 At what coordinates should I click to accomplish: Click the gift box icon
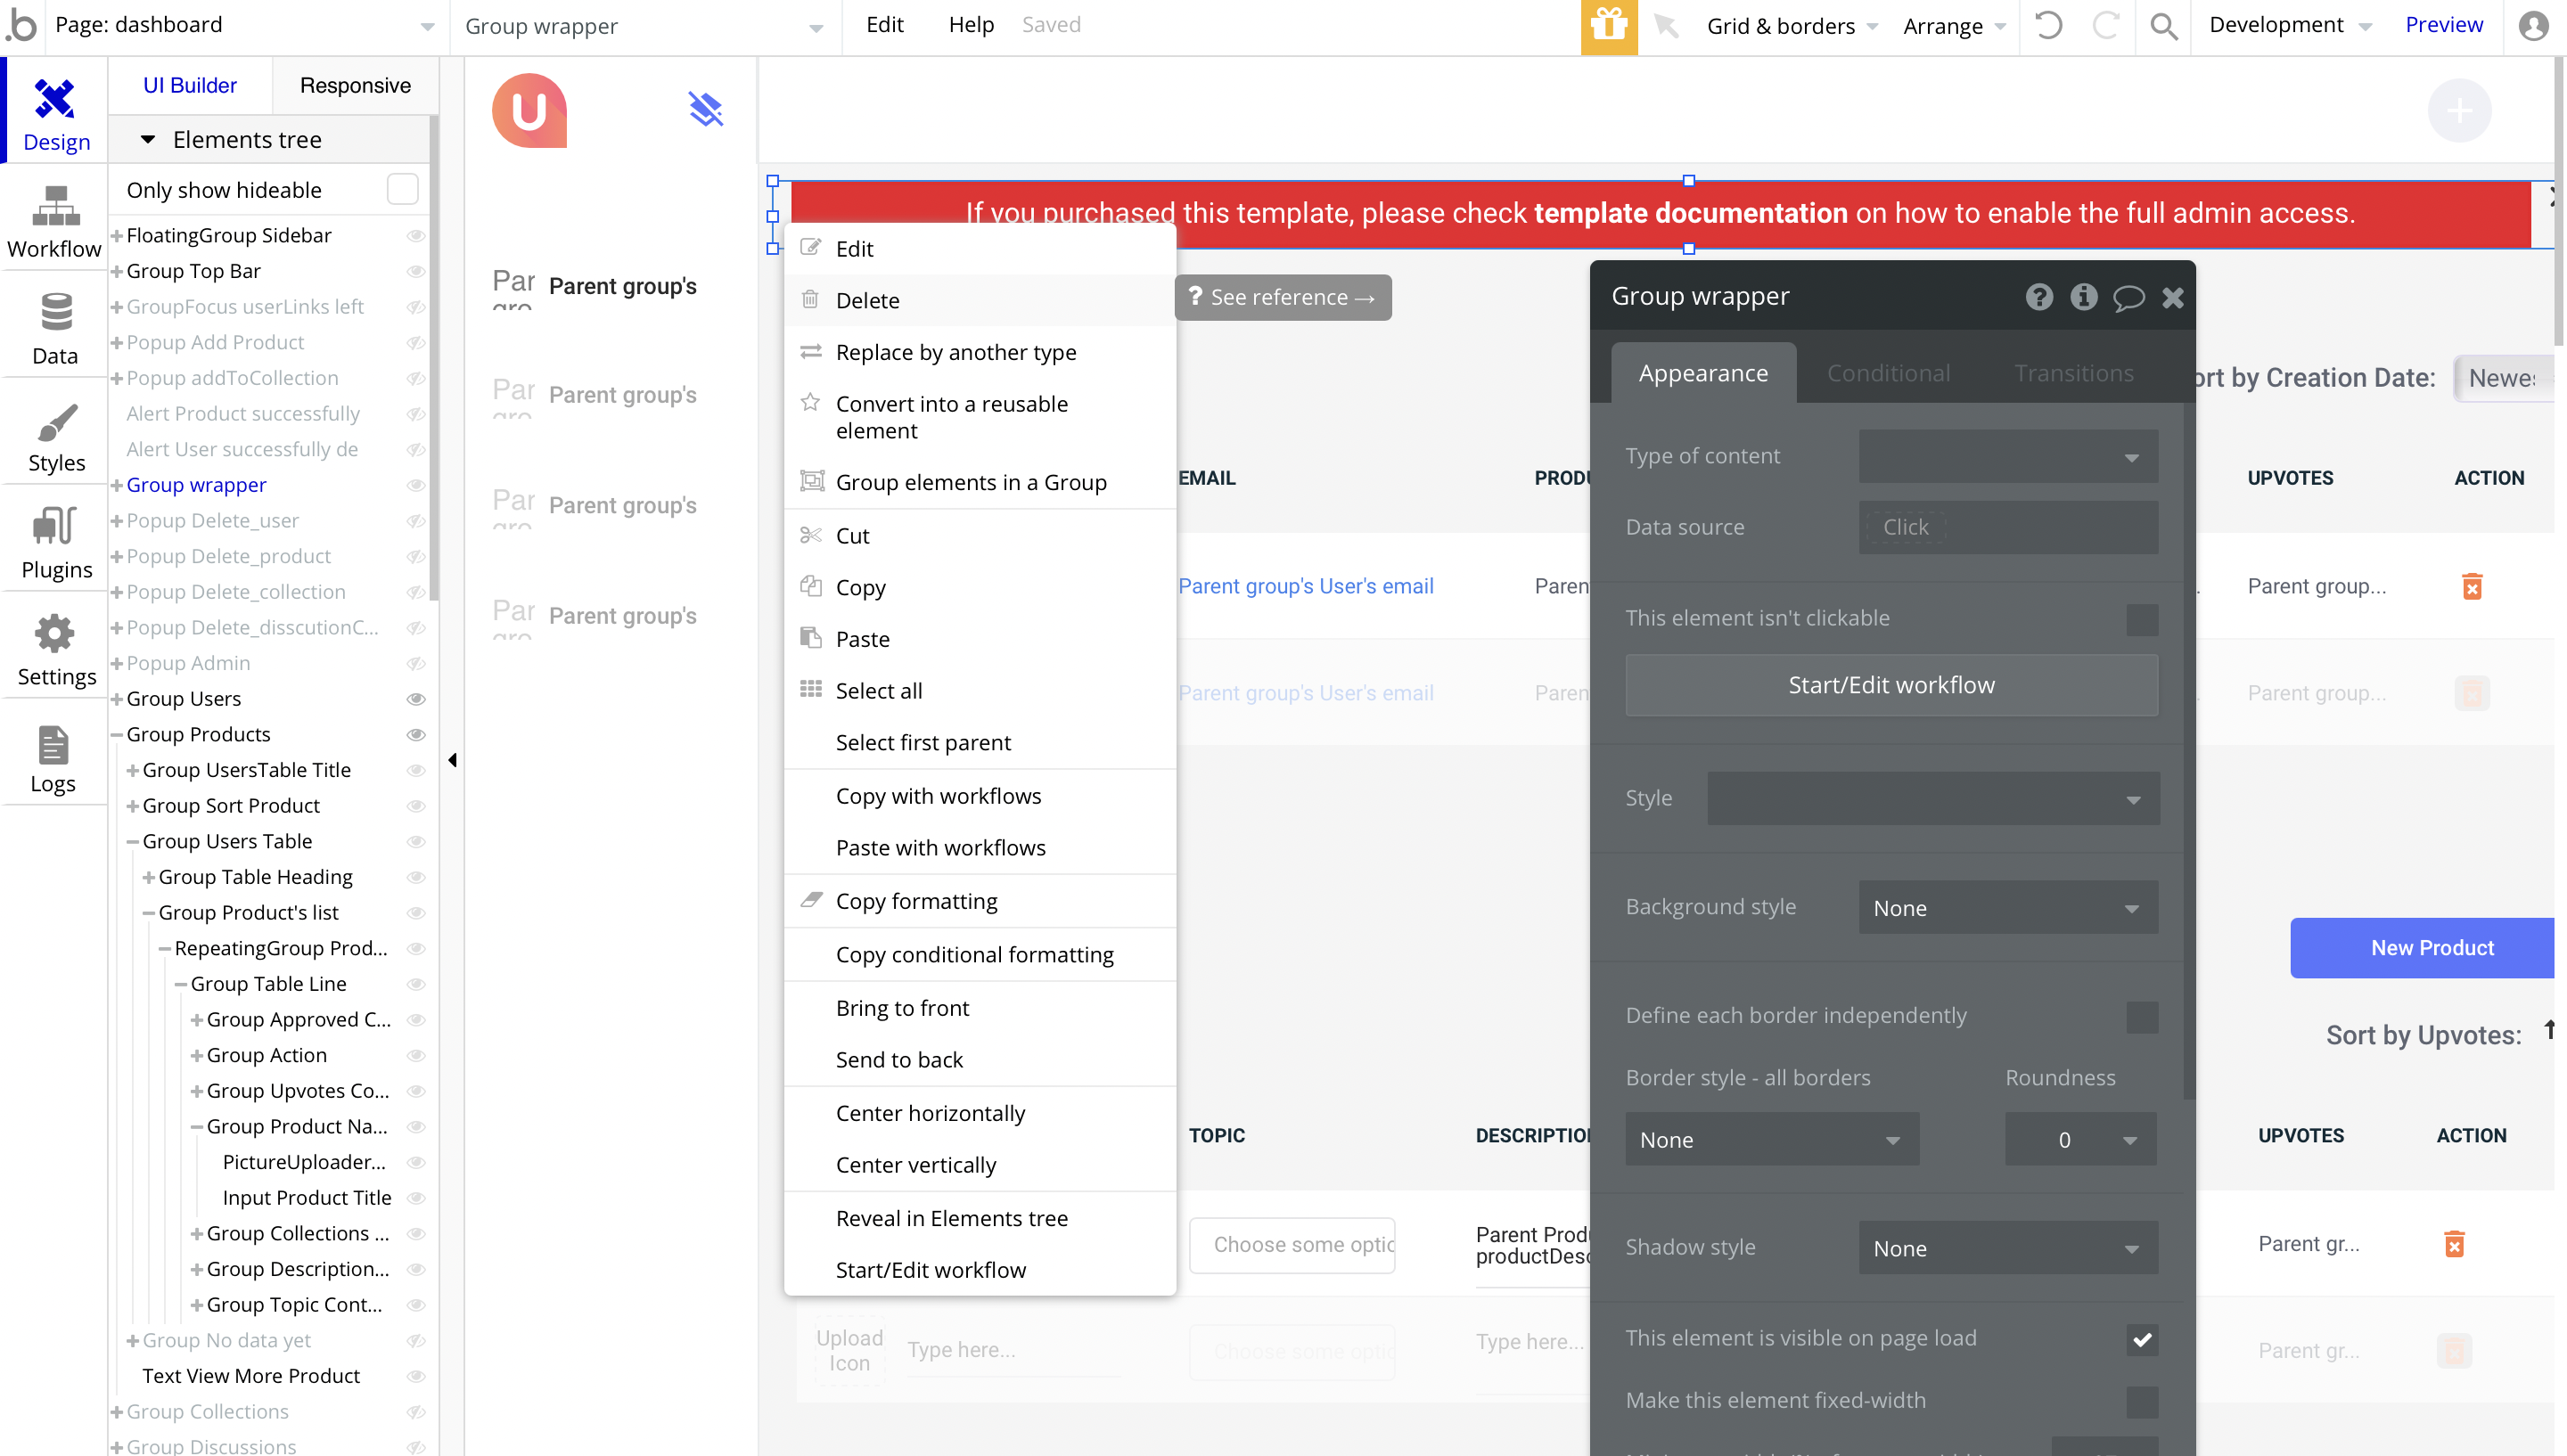pos(1608,26)
